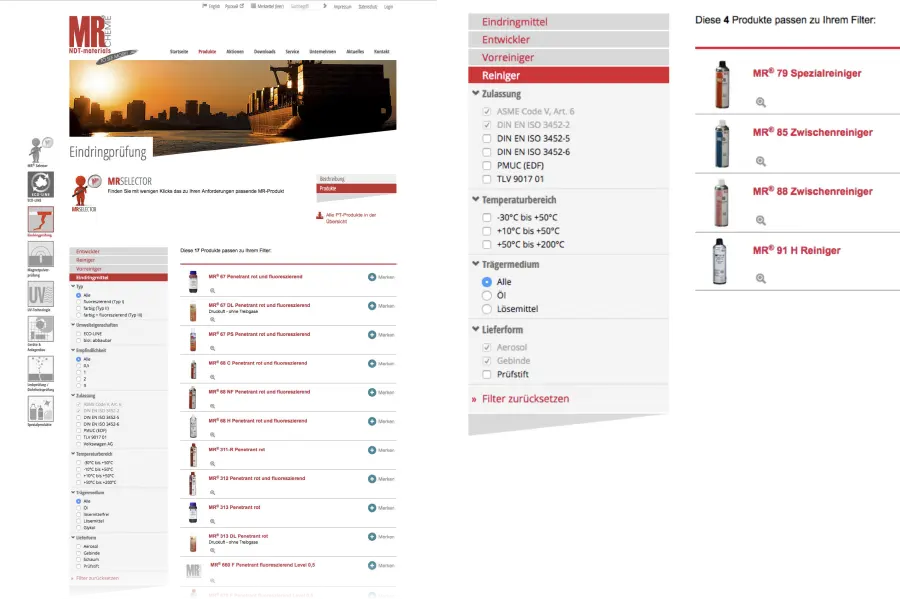Click download icon beside Alle PT-Produkte link
Image resolution: width=900 pixels, height=600 pixels.
click(x=319, y=216)
